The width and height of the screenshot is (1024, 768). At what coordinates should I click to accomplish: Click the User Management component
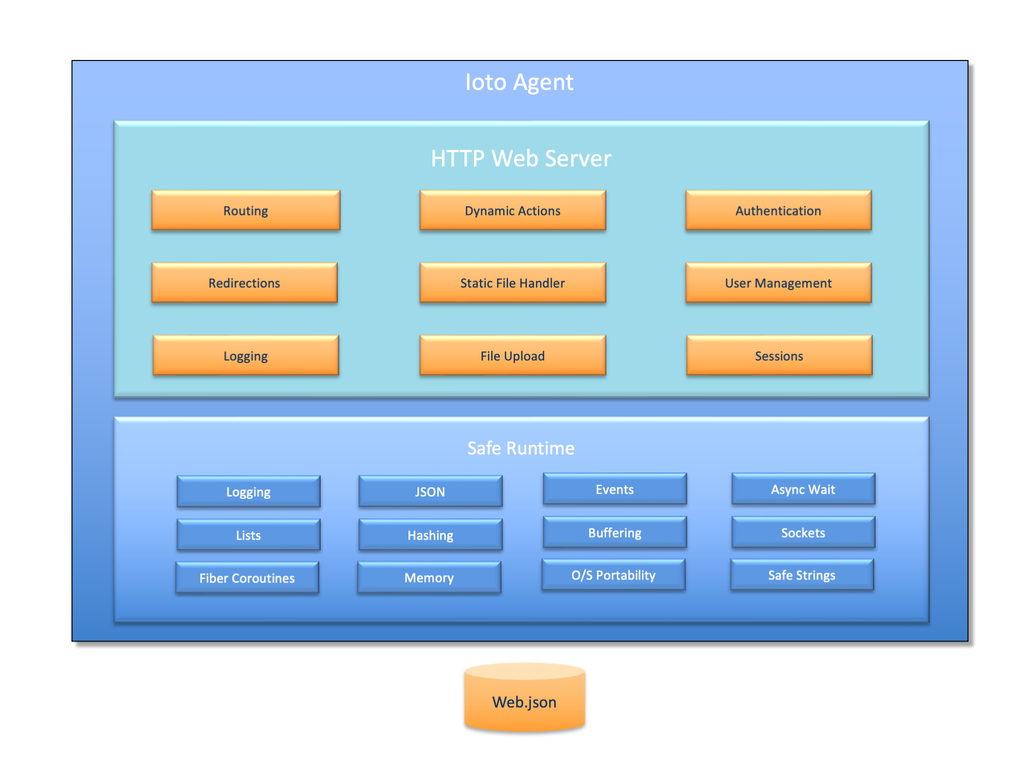[x=778, y=283]
